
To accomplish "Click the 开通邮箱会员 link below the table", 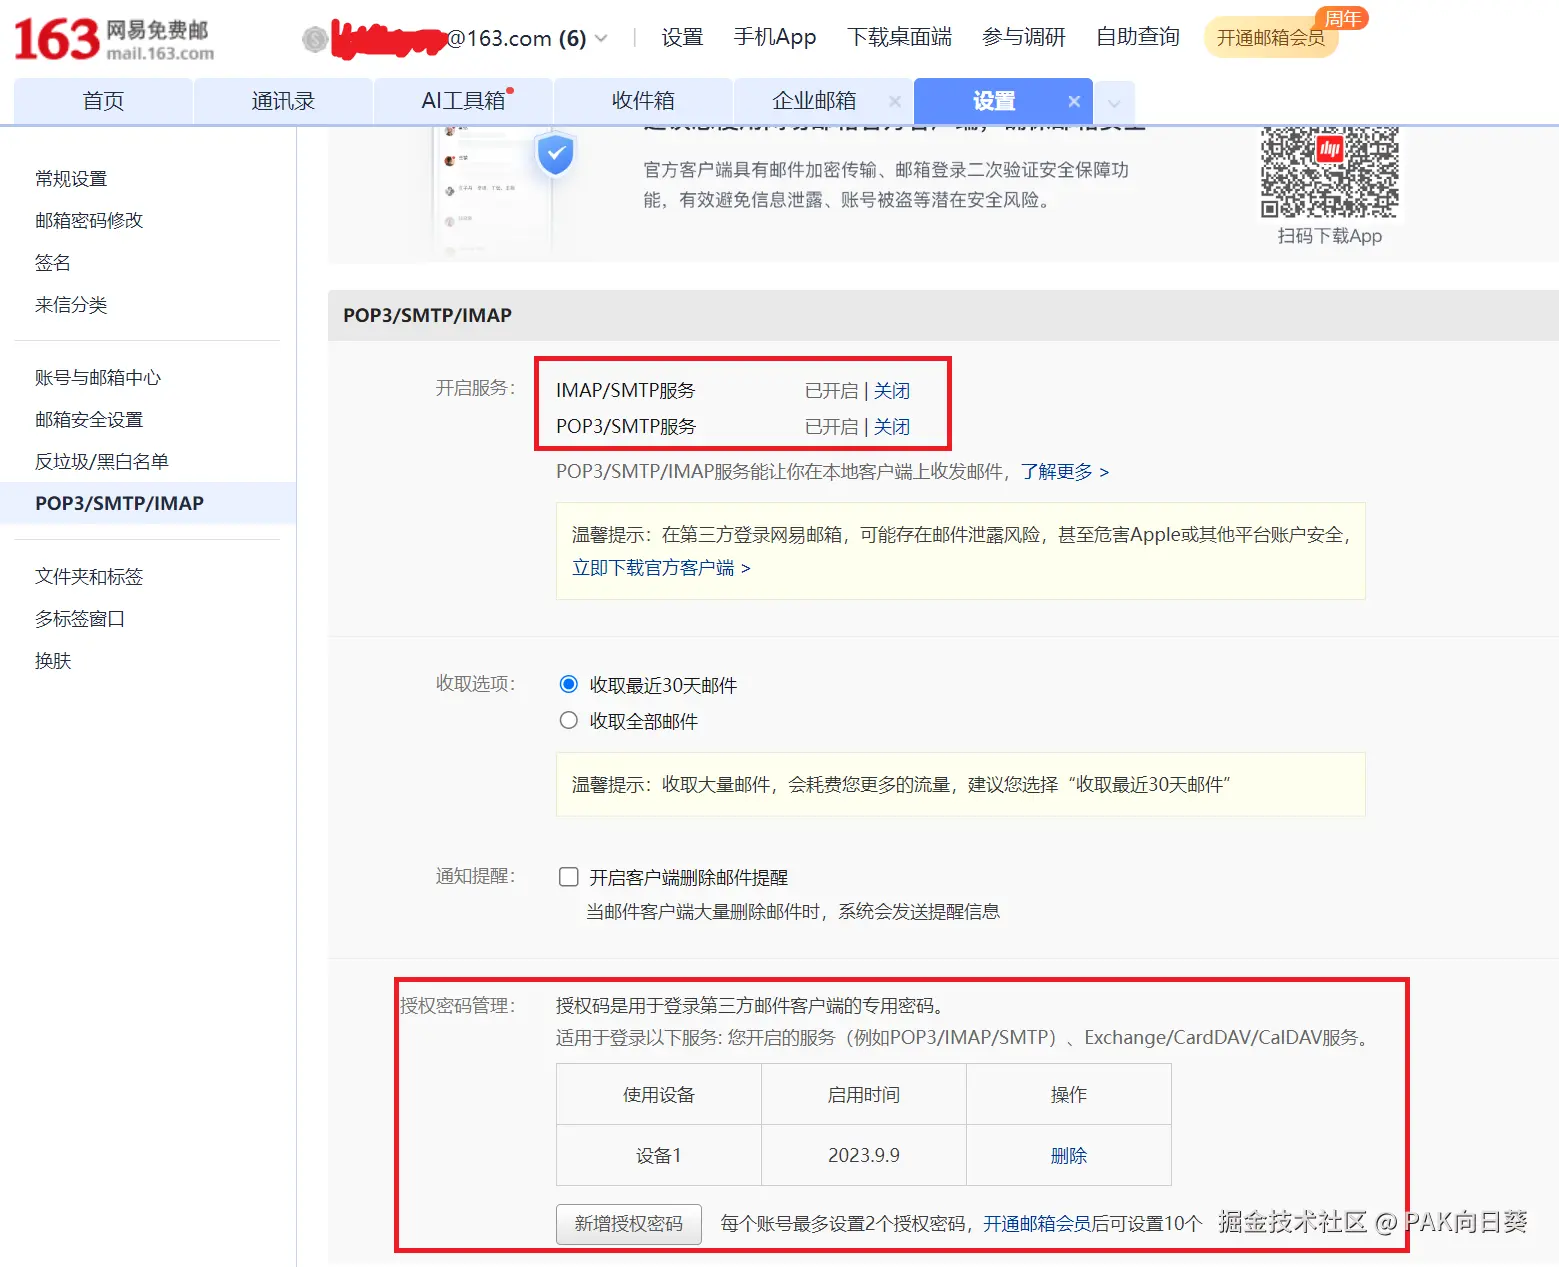I will click(x=1037, y=1224).
